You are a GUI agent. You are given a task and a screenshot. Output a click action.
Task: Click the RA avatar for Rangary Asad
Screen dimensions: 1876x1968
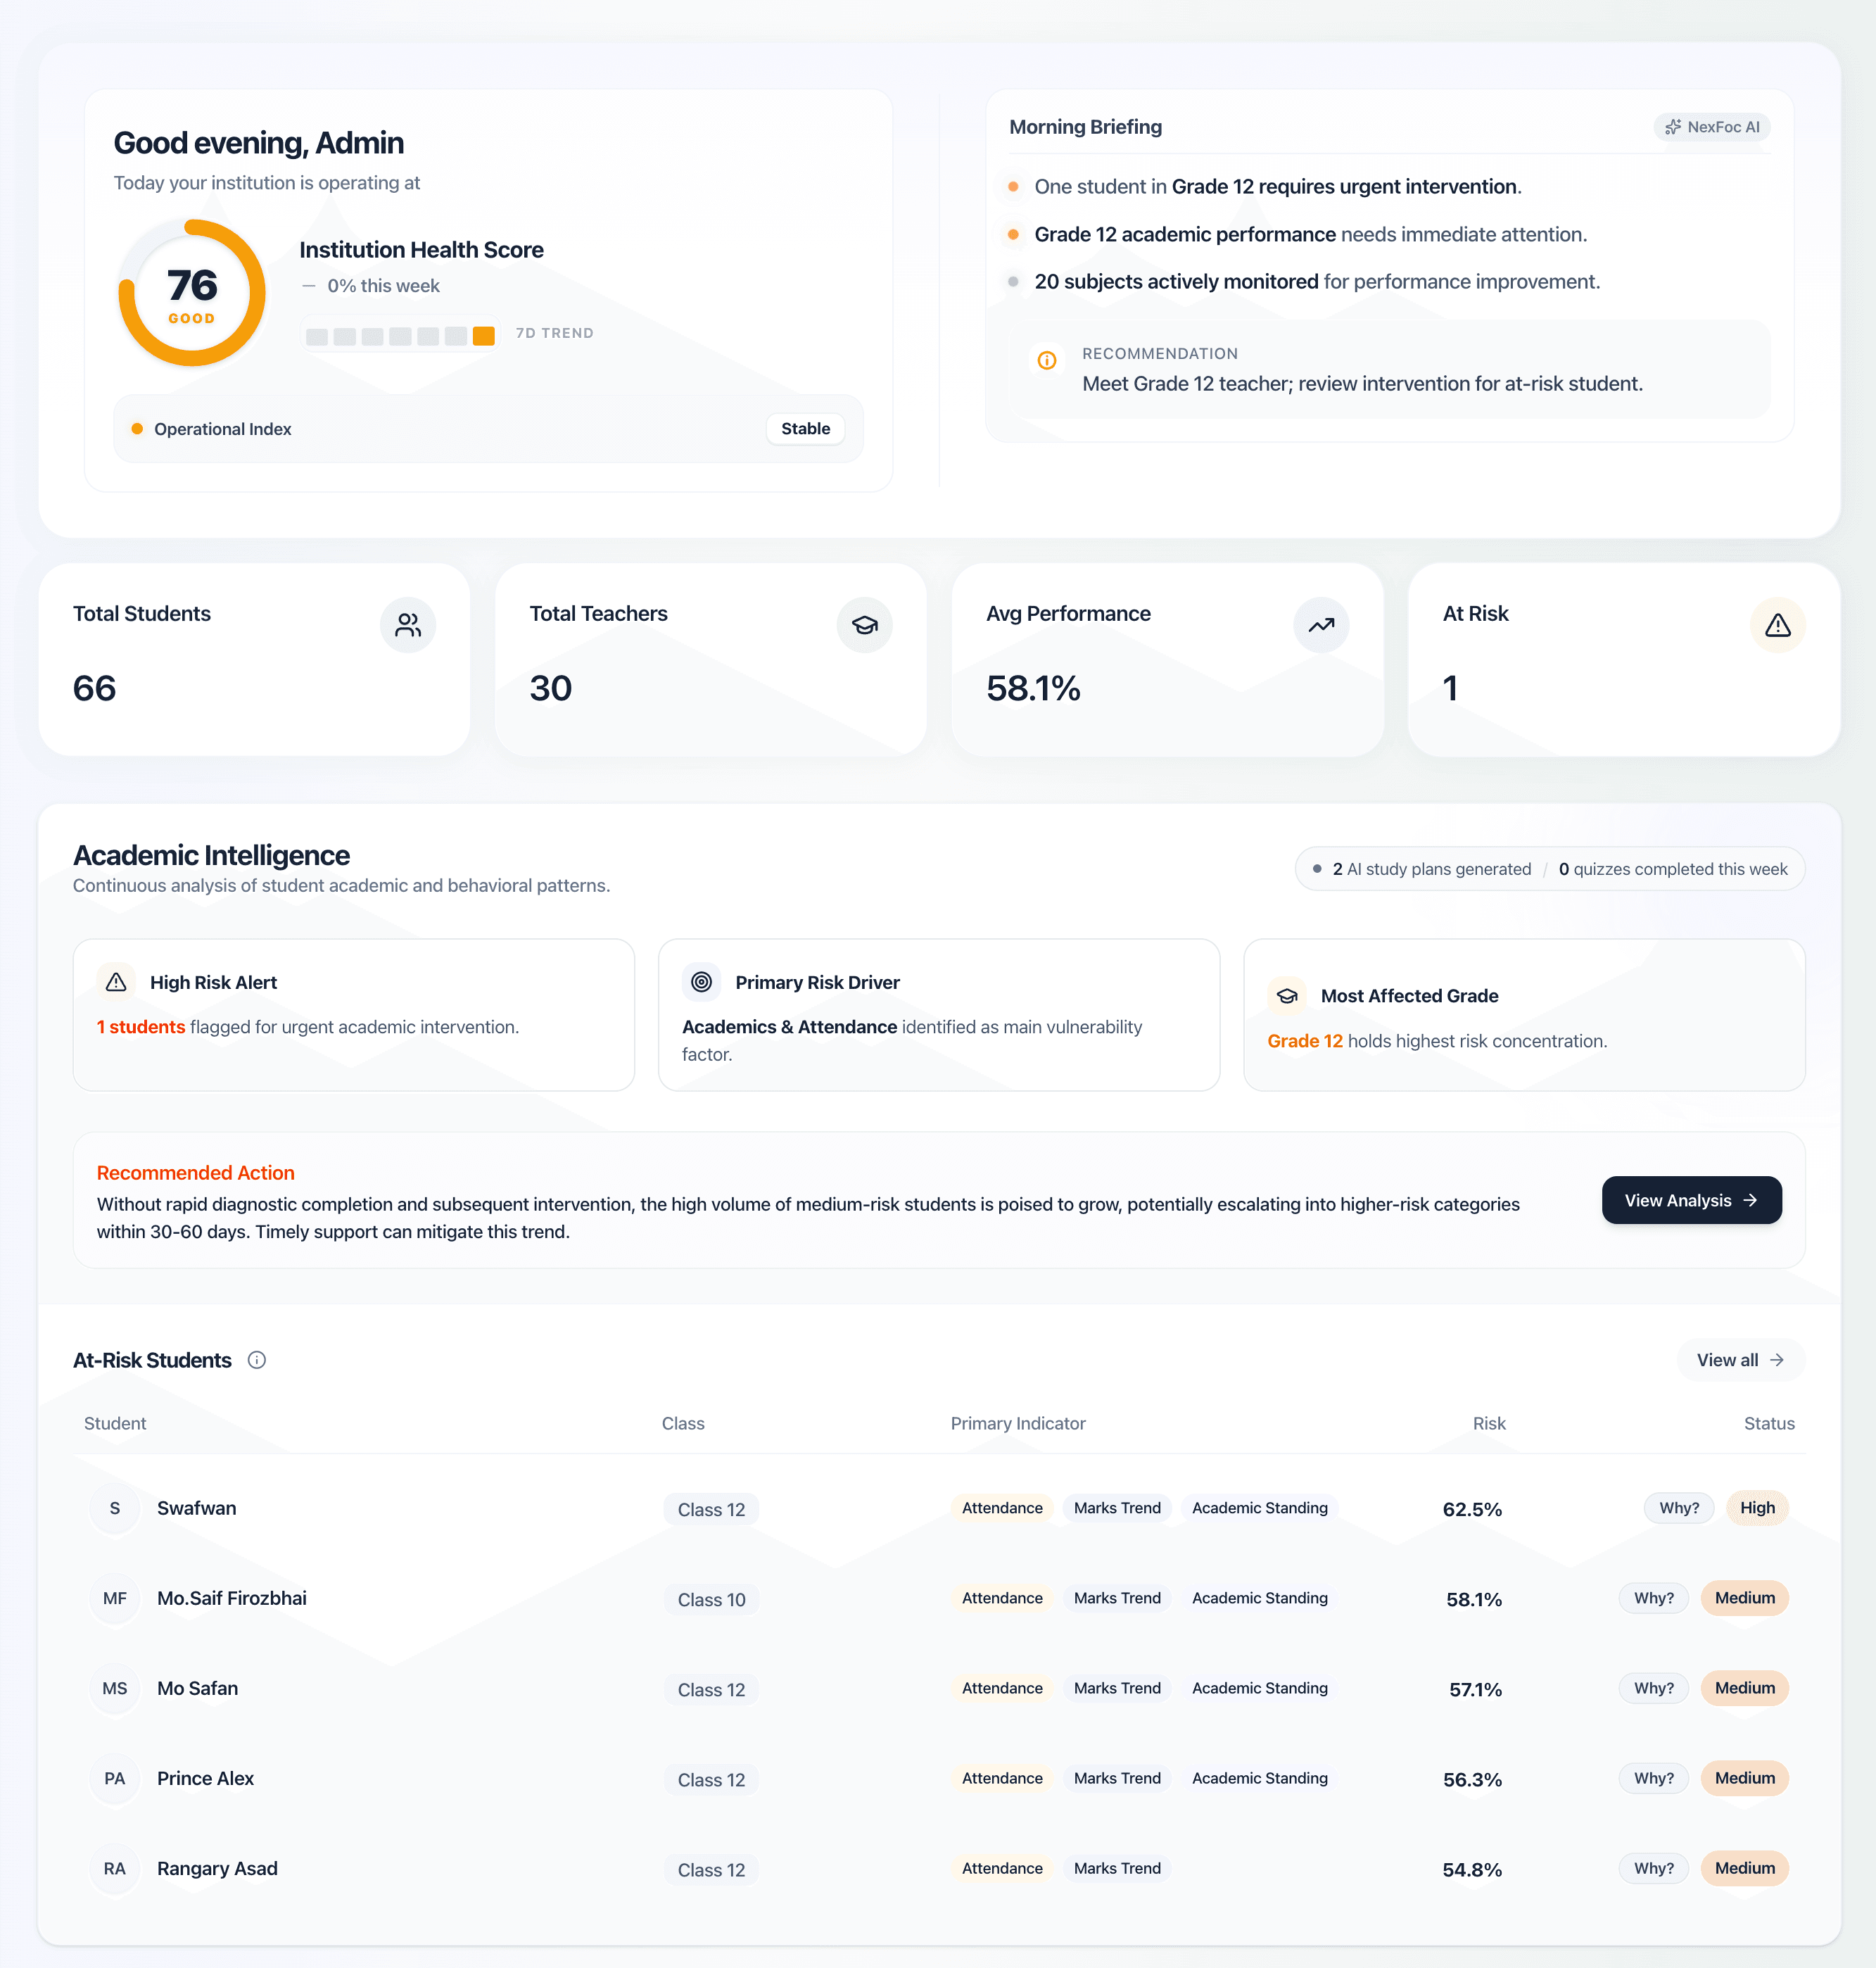point(115,1868)
